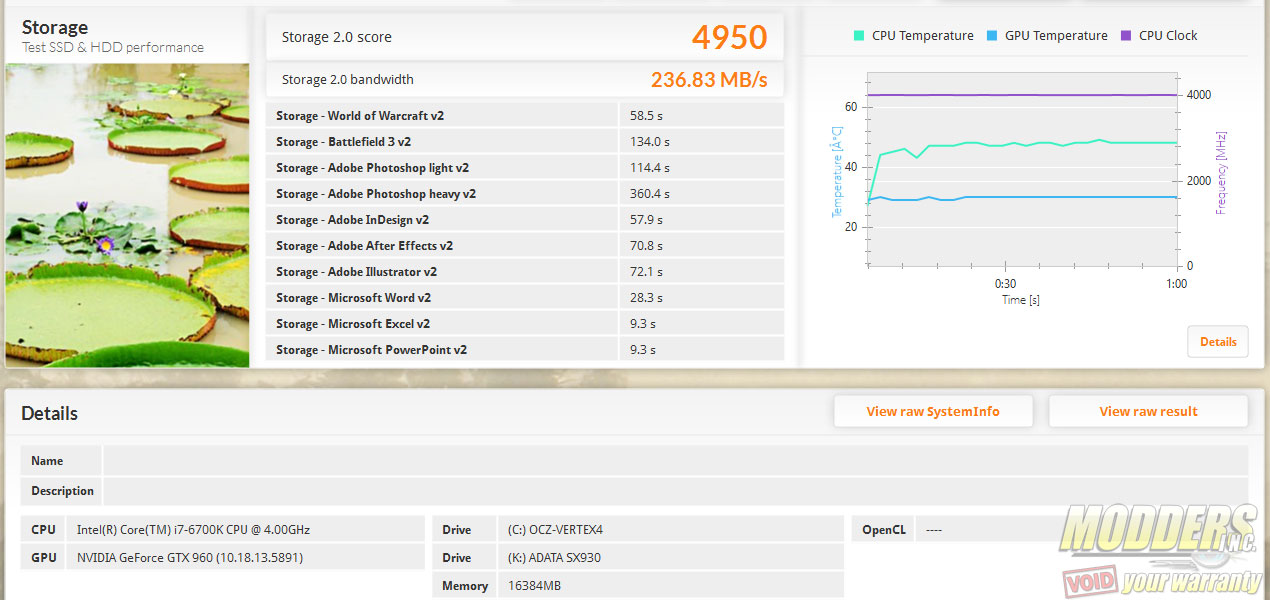This screenshot has height=600, width=1270.
Task: Click the NVIDIA GeForce GTX 960 value
Action: pyautogui.click(x=190, y=558)
